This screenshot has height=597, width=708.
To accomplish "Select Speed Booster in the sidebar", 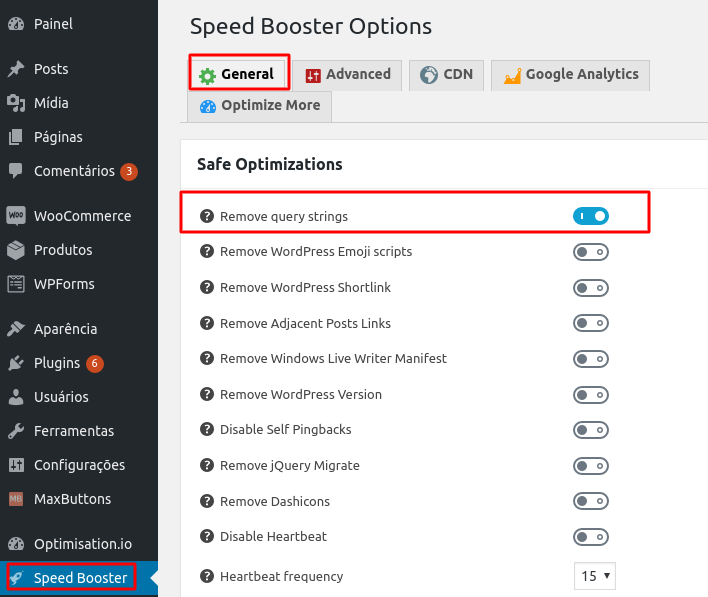I will tap(79, 578).
